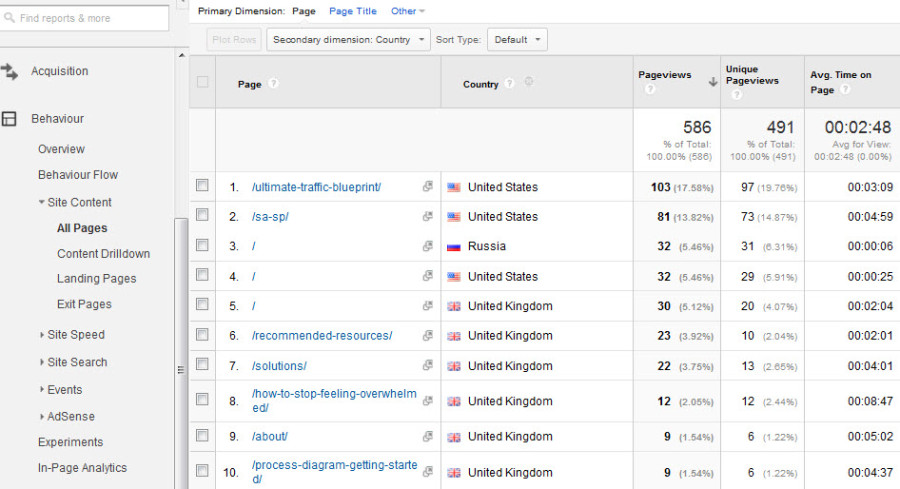This screenshot has width=900, height=489.
Task: Sort by Avg. Time on Page header
Action: (840, 82)
